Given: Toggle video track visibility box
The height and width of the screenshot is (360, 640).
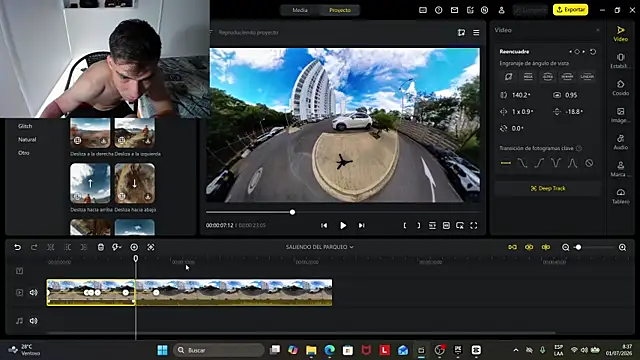Looking at the screenshot, I should [19, 292].
